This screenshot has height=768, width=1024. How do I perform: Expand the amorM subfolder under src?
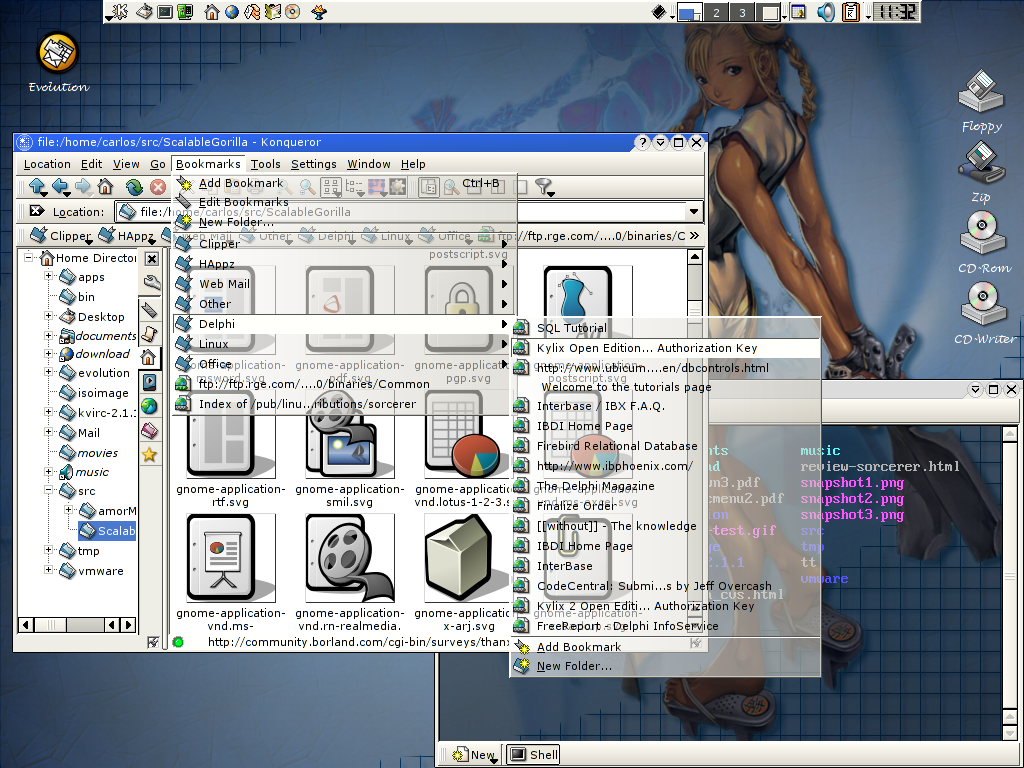69,509
